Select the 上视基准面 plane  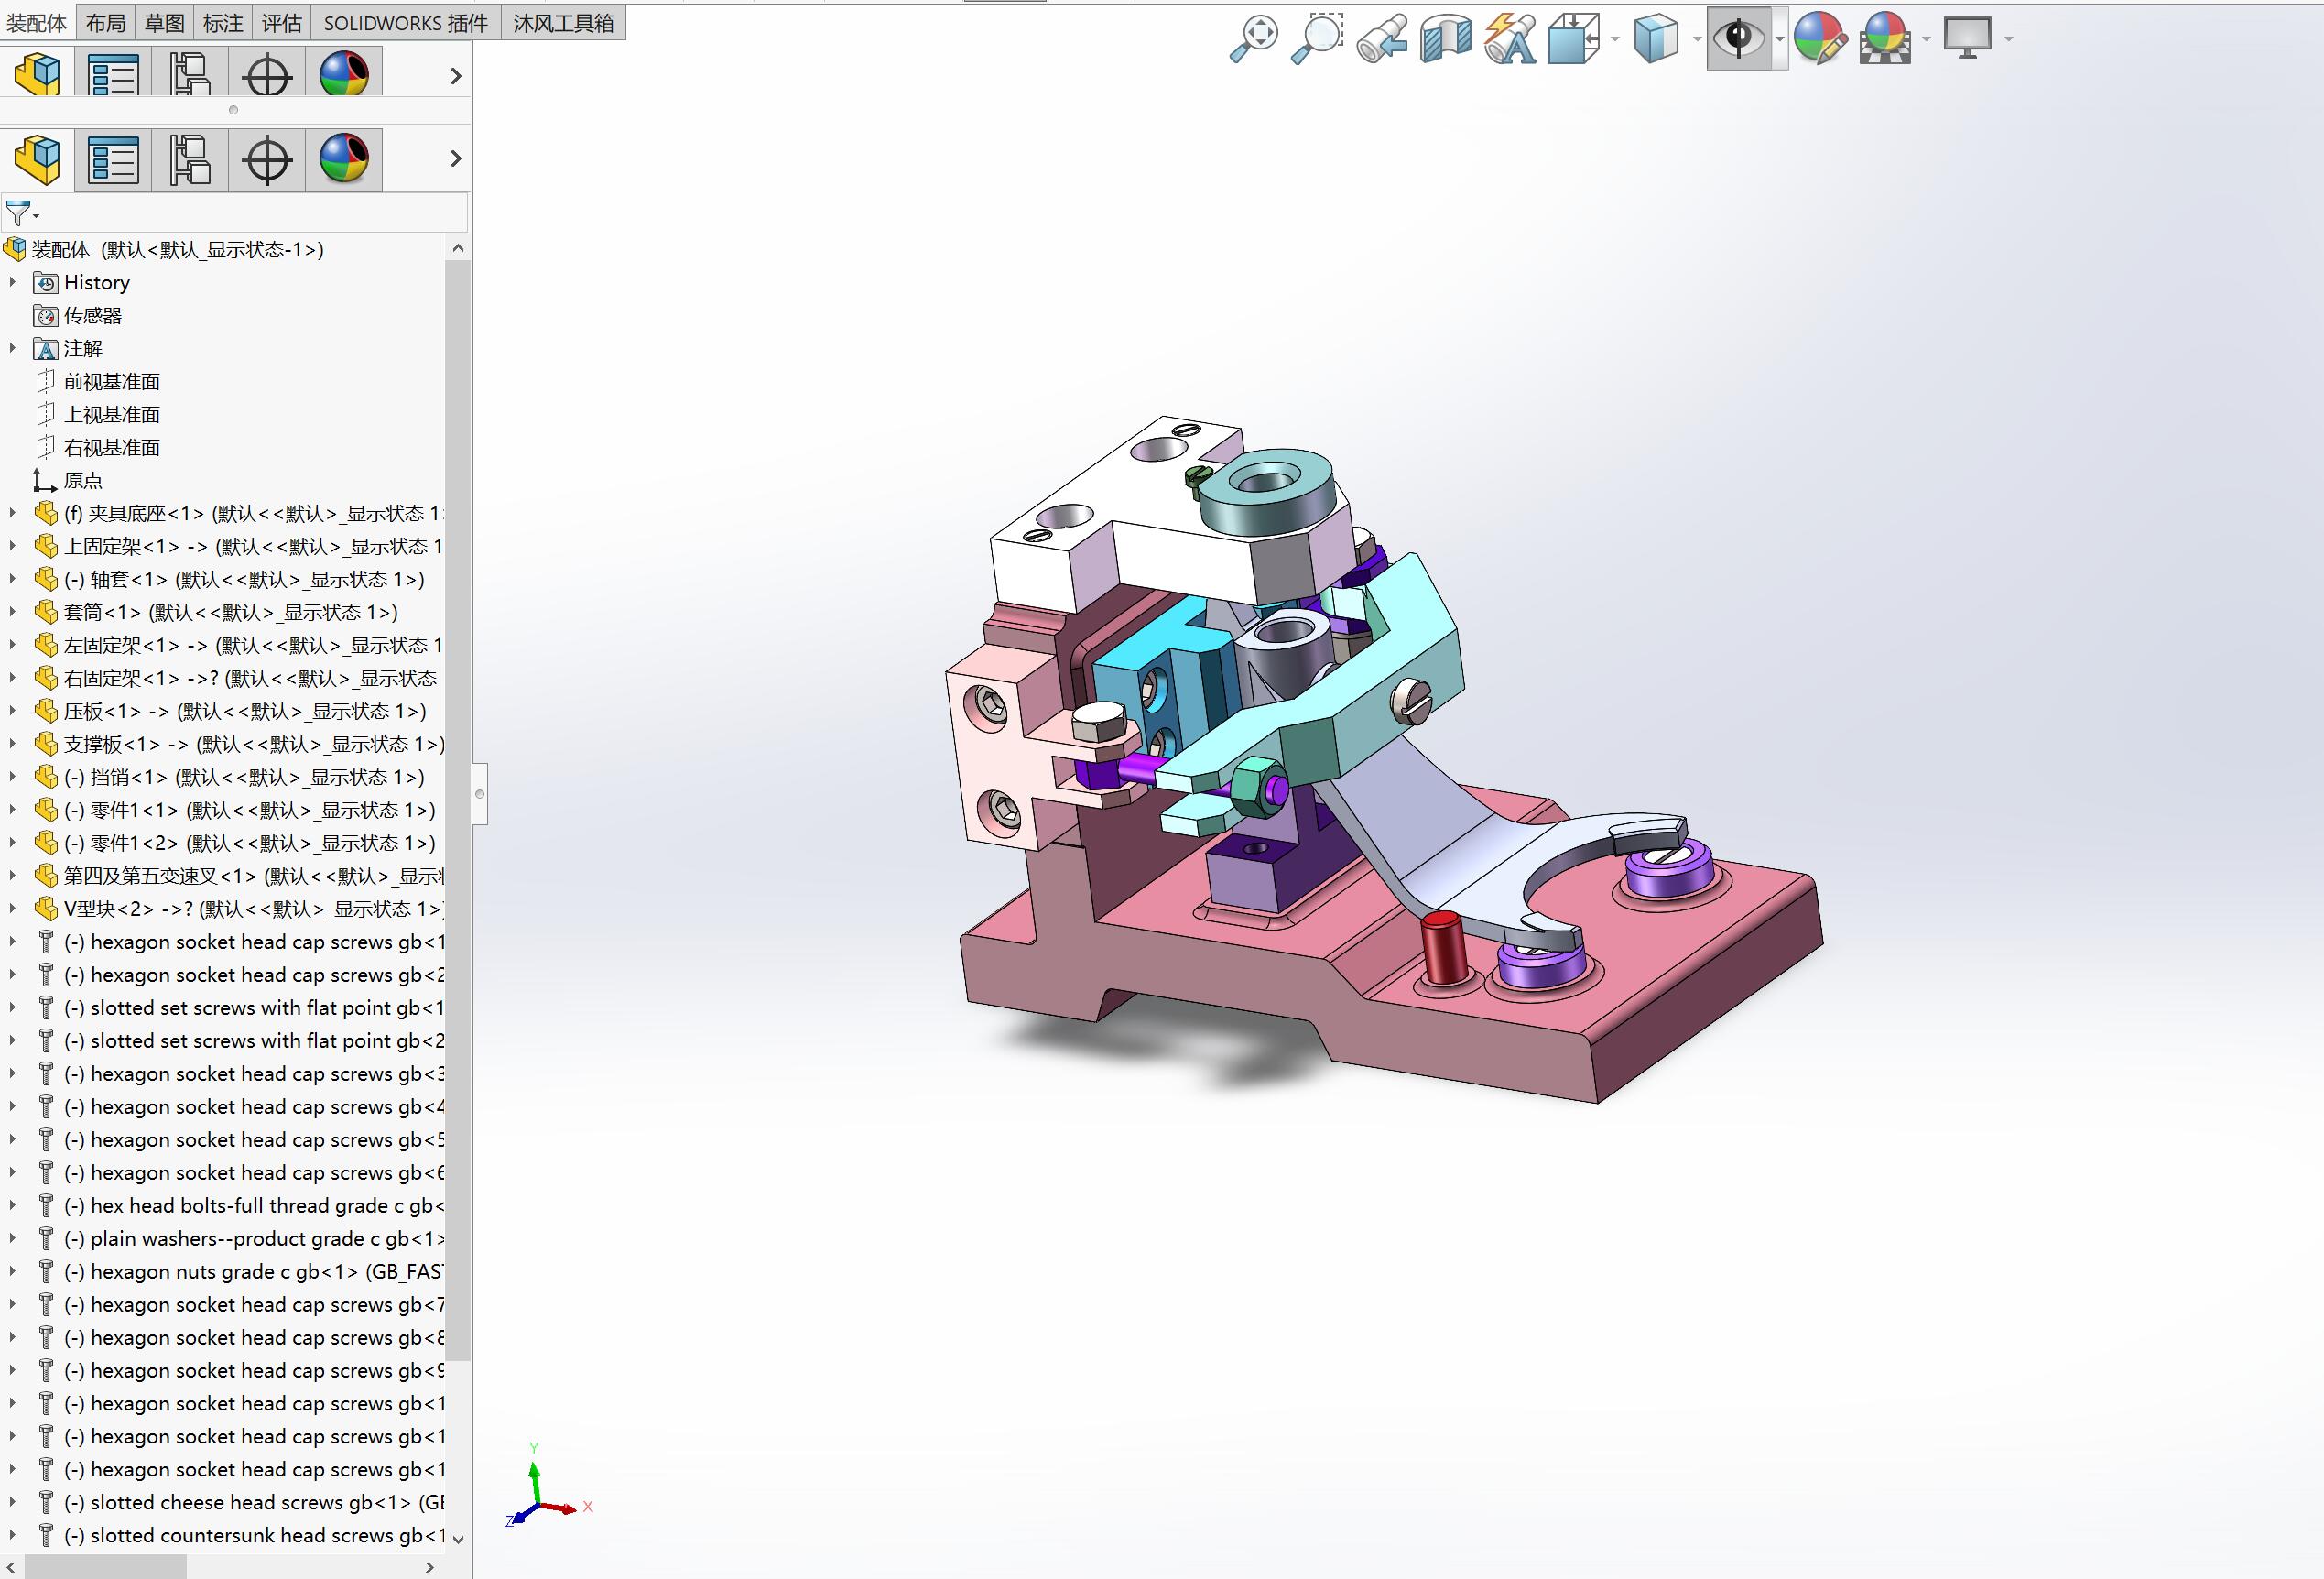click(x=112, y=415)
